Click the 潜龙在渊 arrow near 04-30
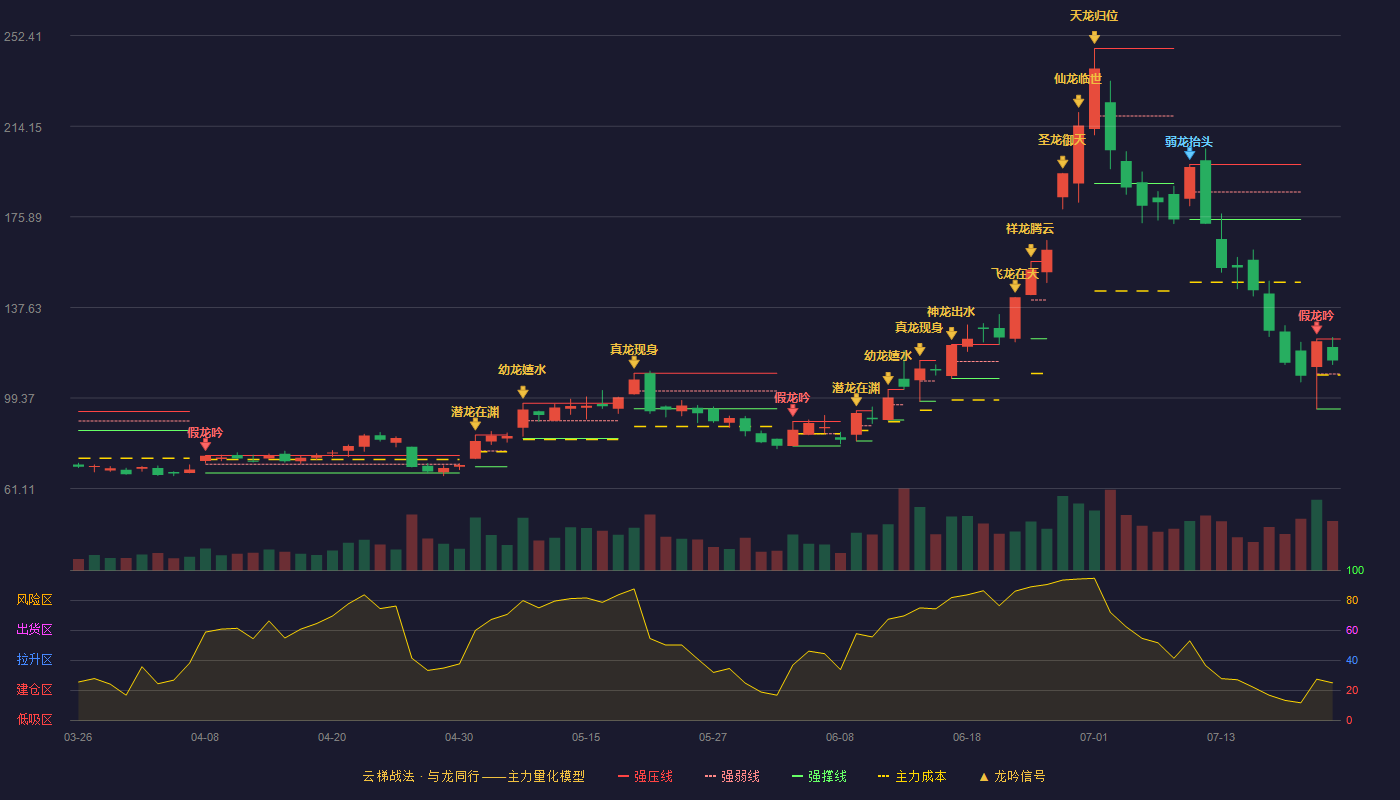The height and width of the screenshot is (800, 1400). (x=475, y=424)
